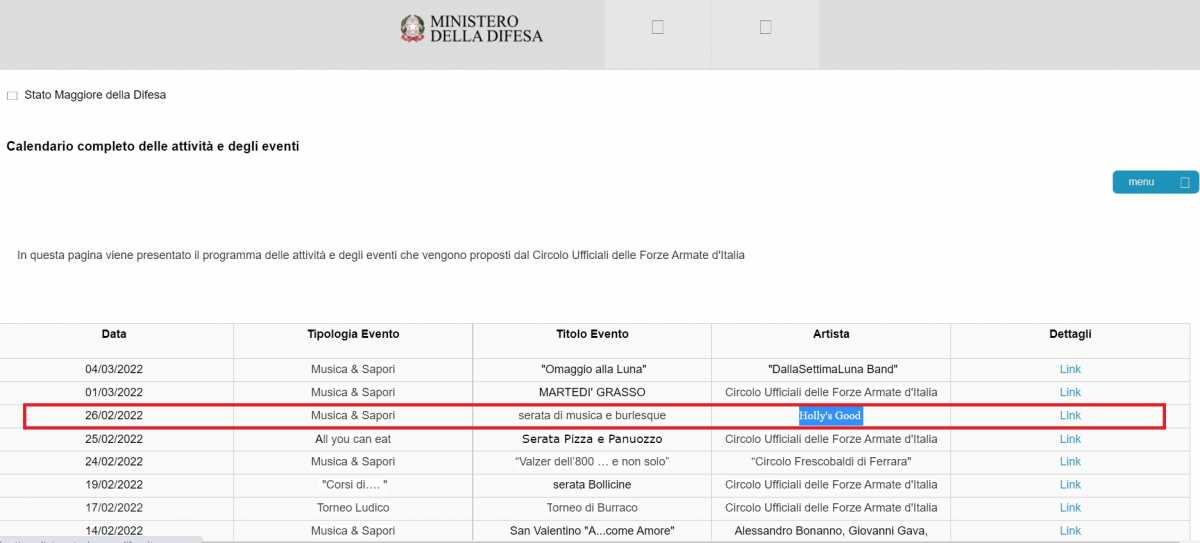Screen dimensions: 1200x543
Task: Open Link for Serata Pizza e Panuozzo
Action: [1070, 439]
